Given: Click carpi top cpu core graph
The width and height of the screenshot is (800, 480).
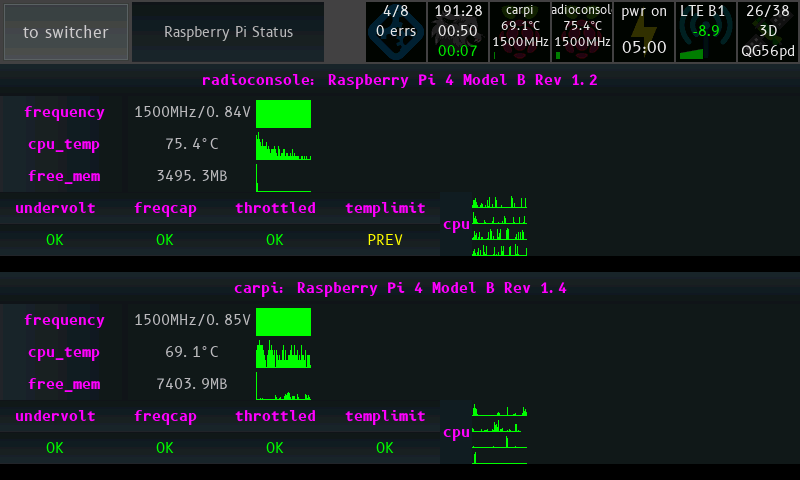Looking at the screenshot, I should pos(499,410).
